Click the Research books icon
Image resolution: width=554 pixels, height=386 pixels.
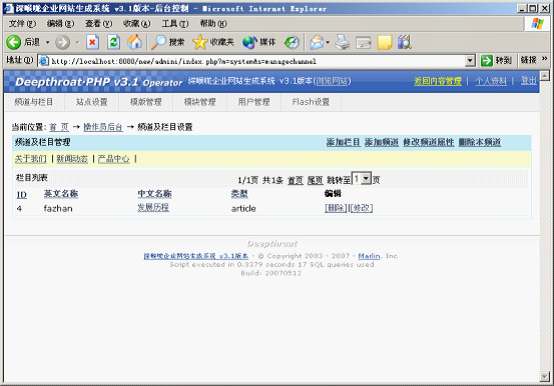pyautogui.click(x=405, y=42)
